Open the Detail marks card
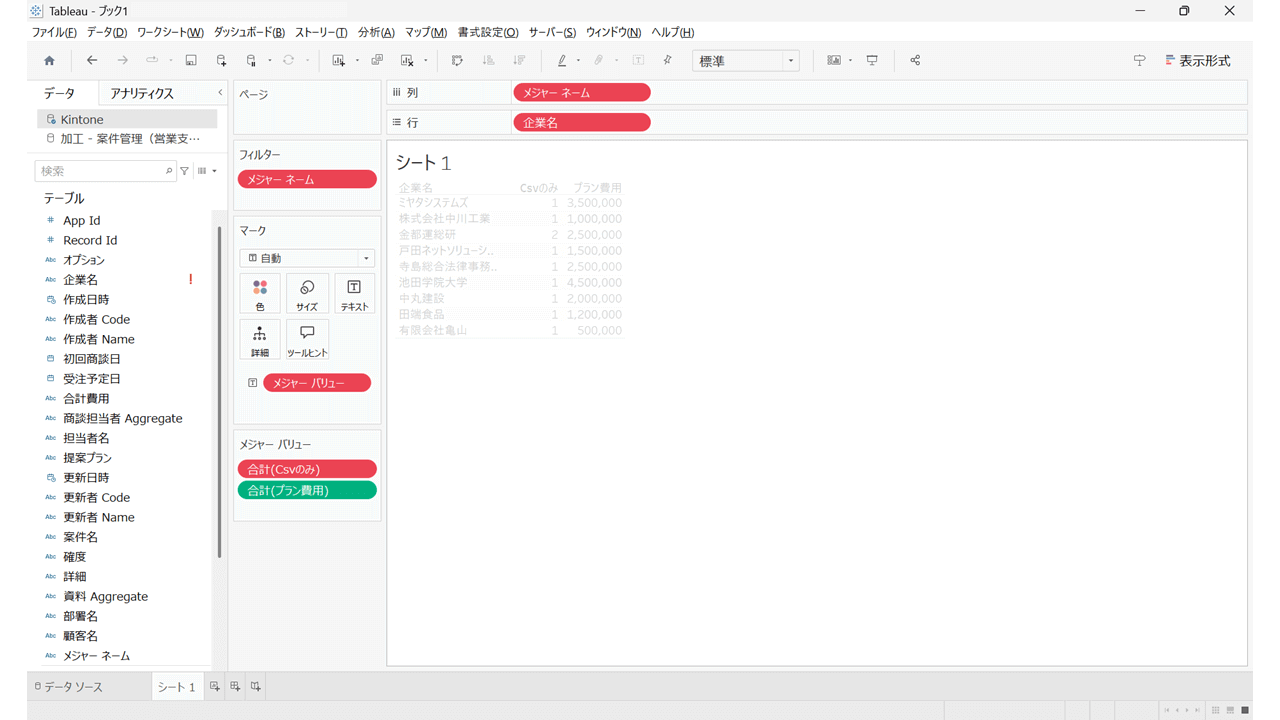Screen dimensions: 1280x720 tap(260, 339)
